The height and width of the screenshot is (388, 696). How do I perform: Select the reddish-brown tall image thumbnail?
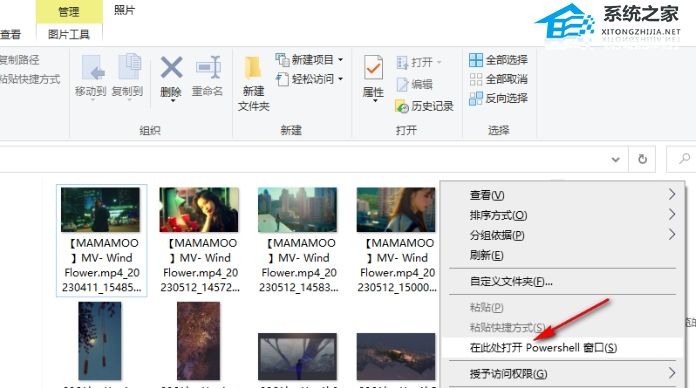198,341
